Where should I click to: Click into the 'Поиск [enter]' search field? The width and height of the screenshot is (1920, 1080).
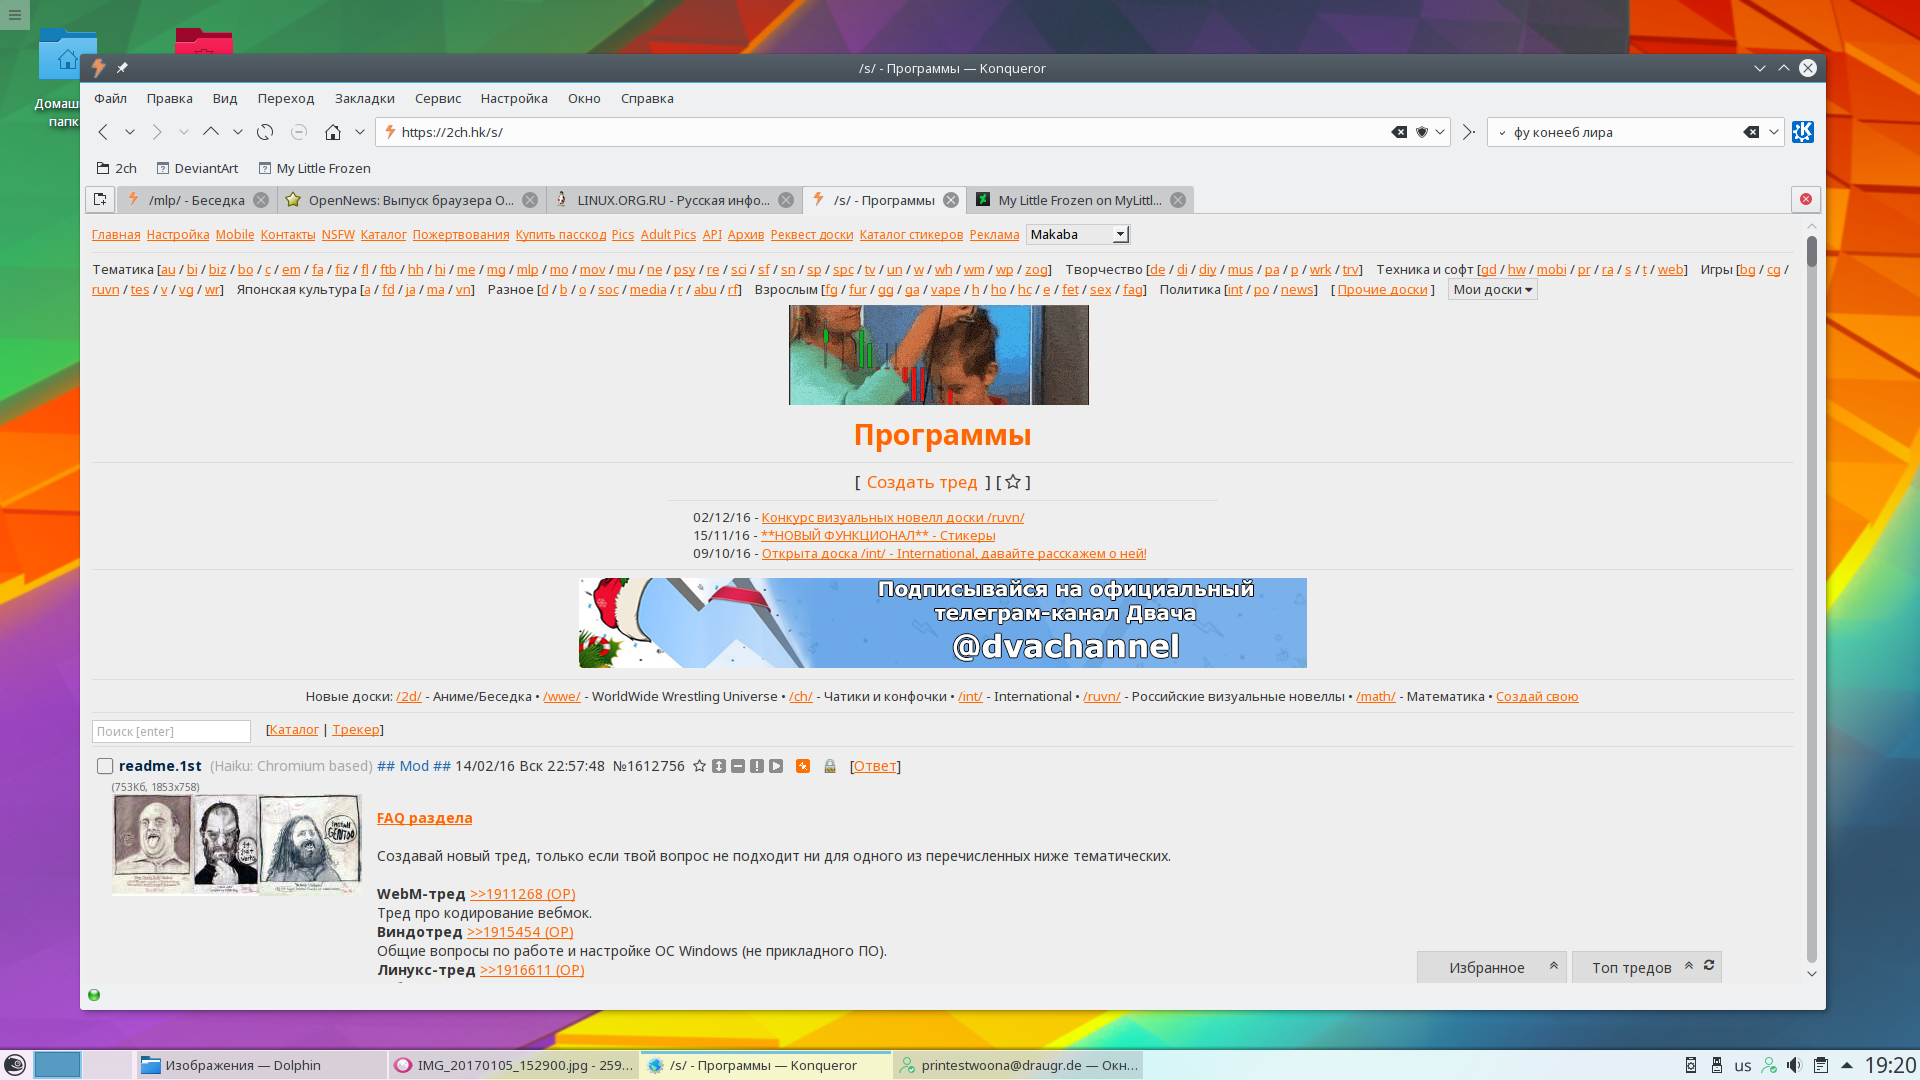(x=171, y=731)
